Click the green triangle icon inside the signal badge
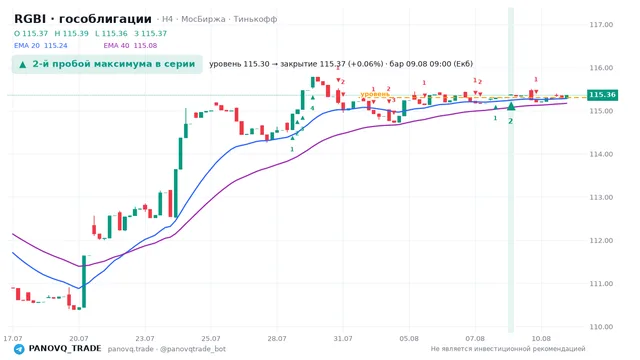Viewport: 640px width, 360px height. [x=23, y=64]
